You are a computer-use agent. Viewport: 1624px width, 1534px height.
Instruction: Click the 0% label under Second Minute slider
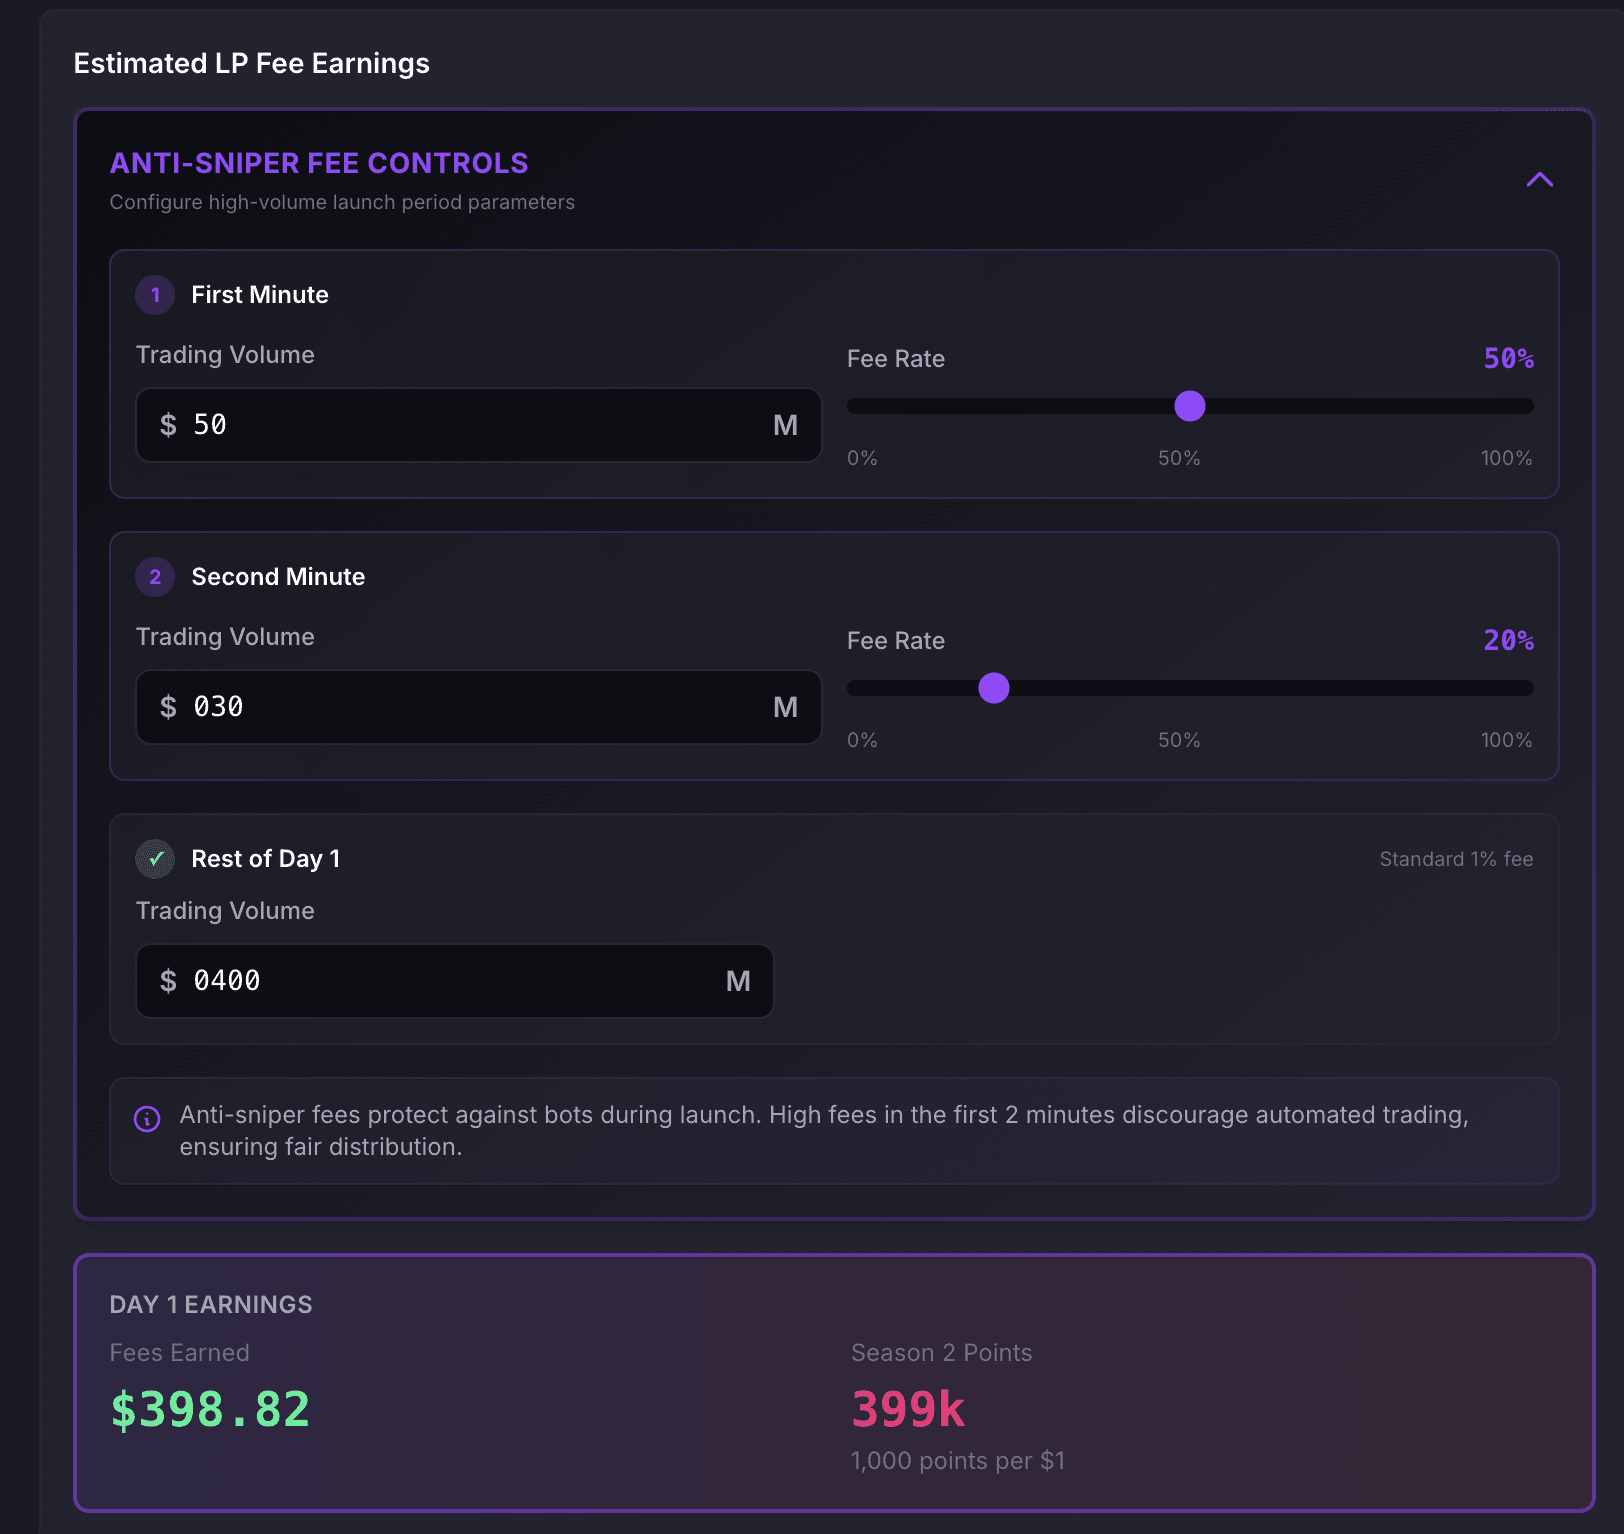coord(862,740)
